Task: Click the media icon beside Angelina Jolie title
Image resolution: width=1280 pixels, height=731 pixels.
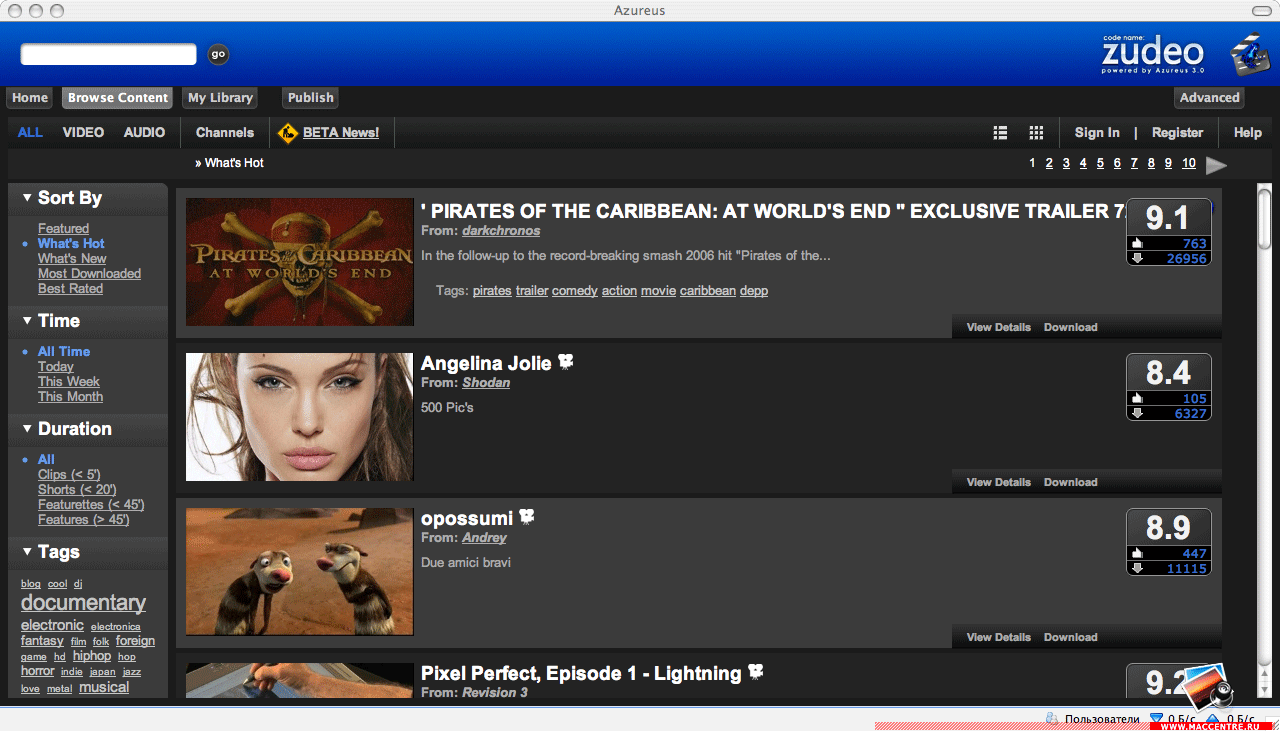Action: coord(566,362)
